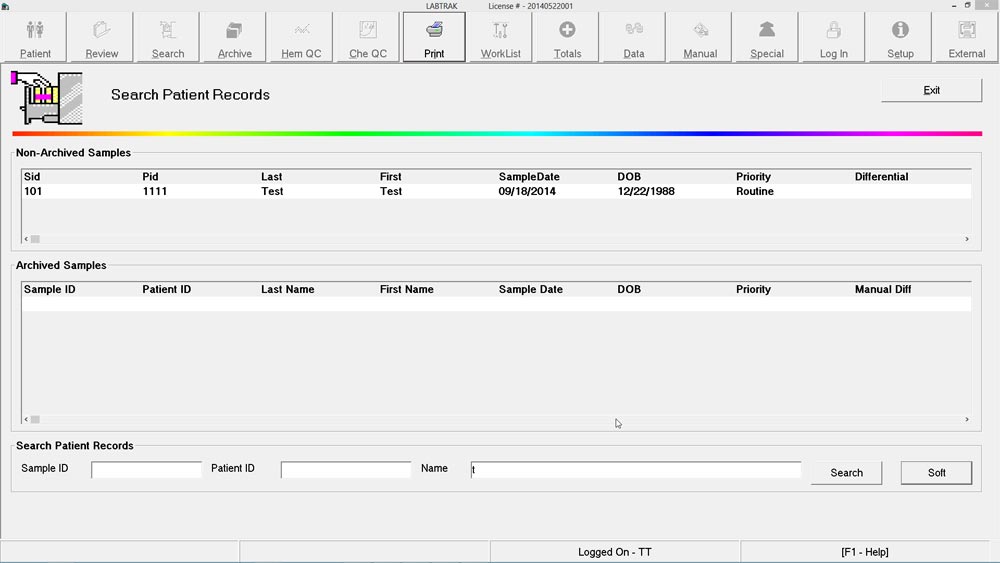This screenshot has height=563, width=1000.
Task: Click Last Name header in Archived Samples
Action: coord(288,289)
